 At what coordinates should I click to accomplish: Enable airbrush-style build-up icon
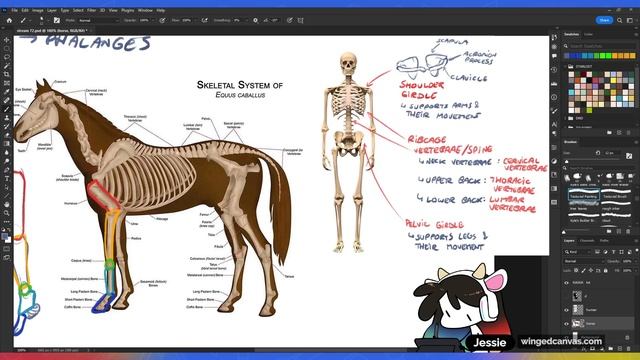(204, 20)
